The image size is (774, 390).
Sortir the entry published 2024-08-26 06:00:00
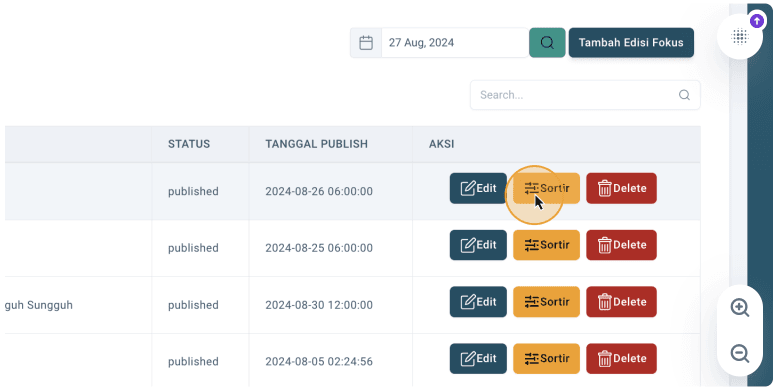(x=546, y=188)
